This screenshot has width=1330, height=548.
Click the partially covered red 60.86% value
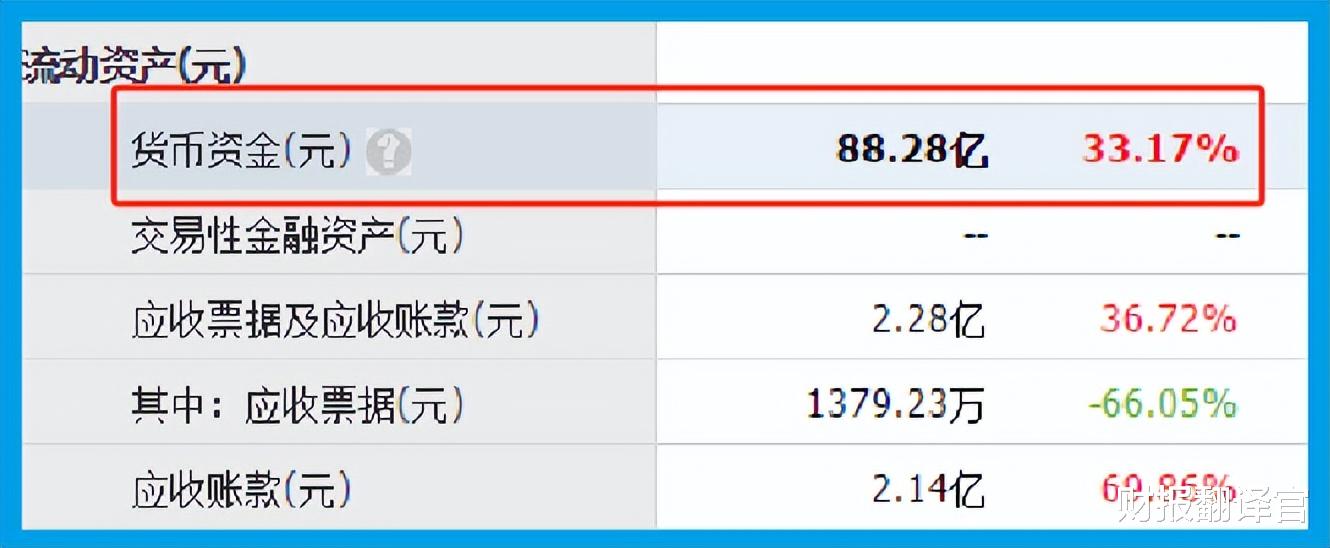coord(1168,488)
